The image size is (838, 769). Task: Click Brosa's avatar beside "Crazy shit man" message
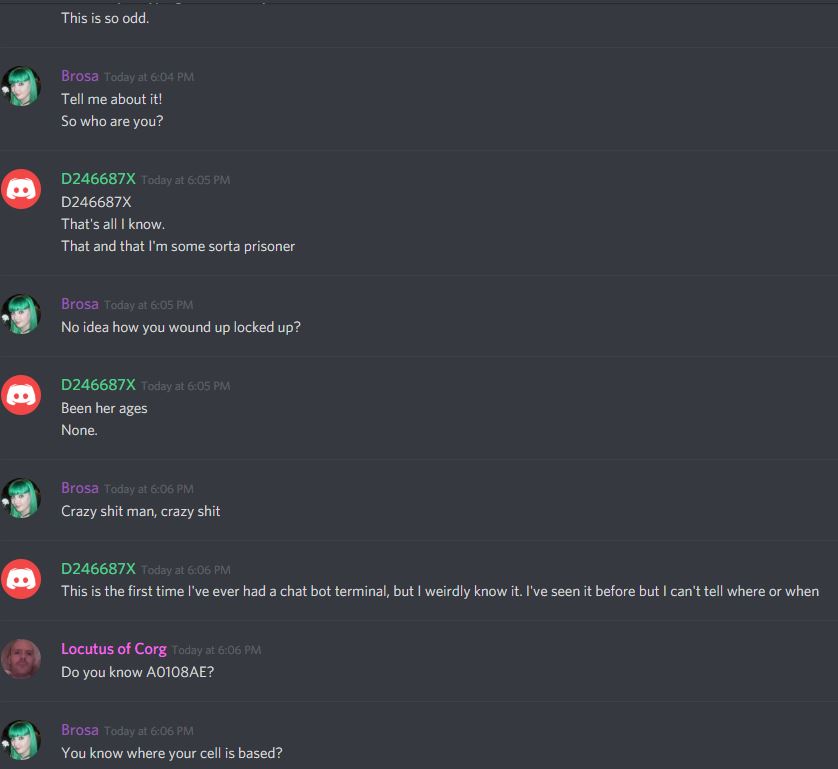pos(21,498)
